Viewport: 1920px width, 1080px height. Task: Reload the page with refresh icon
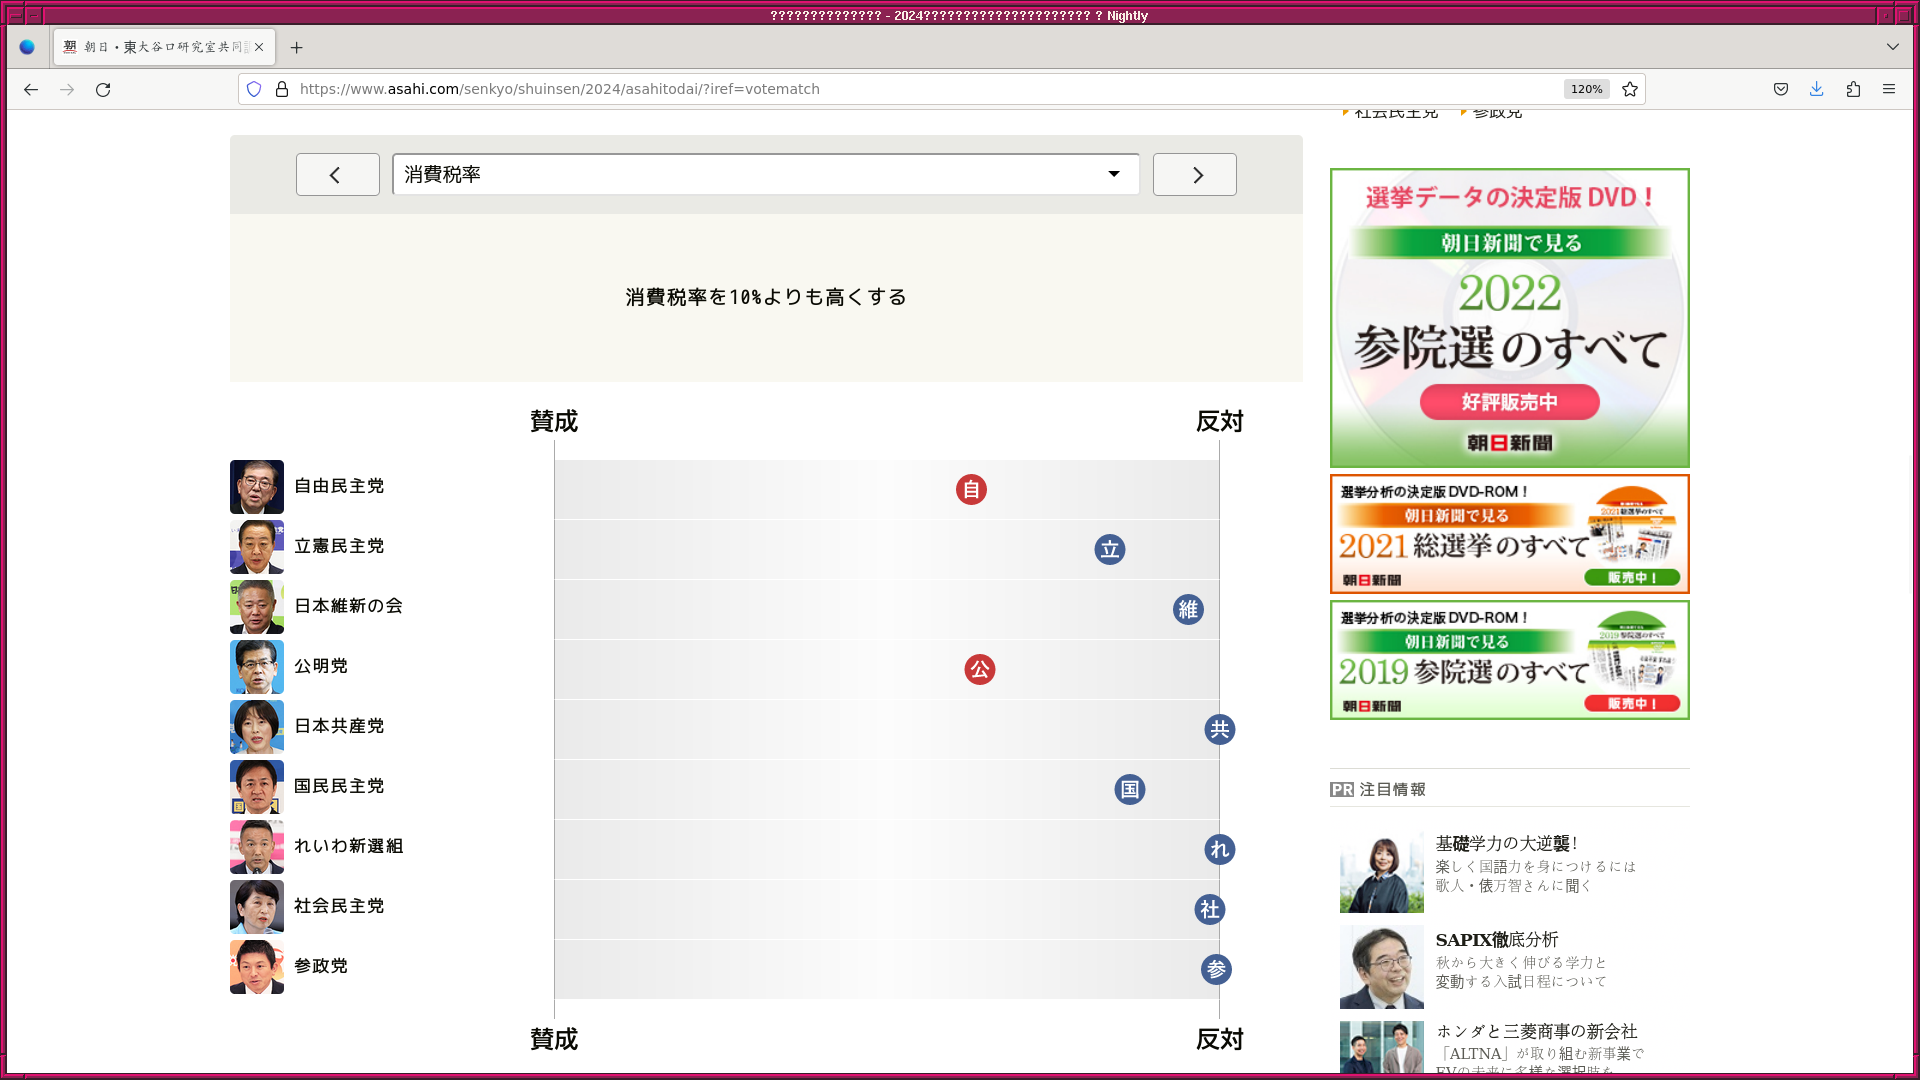[103, 89]
